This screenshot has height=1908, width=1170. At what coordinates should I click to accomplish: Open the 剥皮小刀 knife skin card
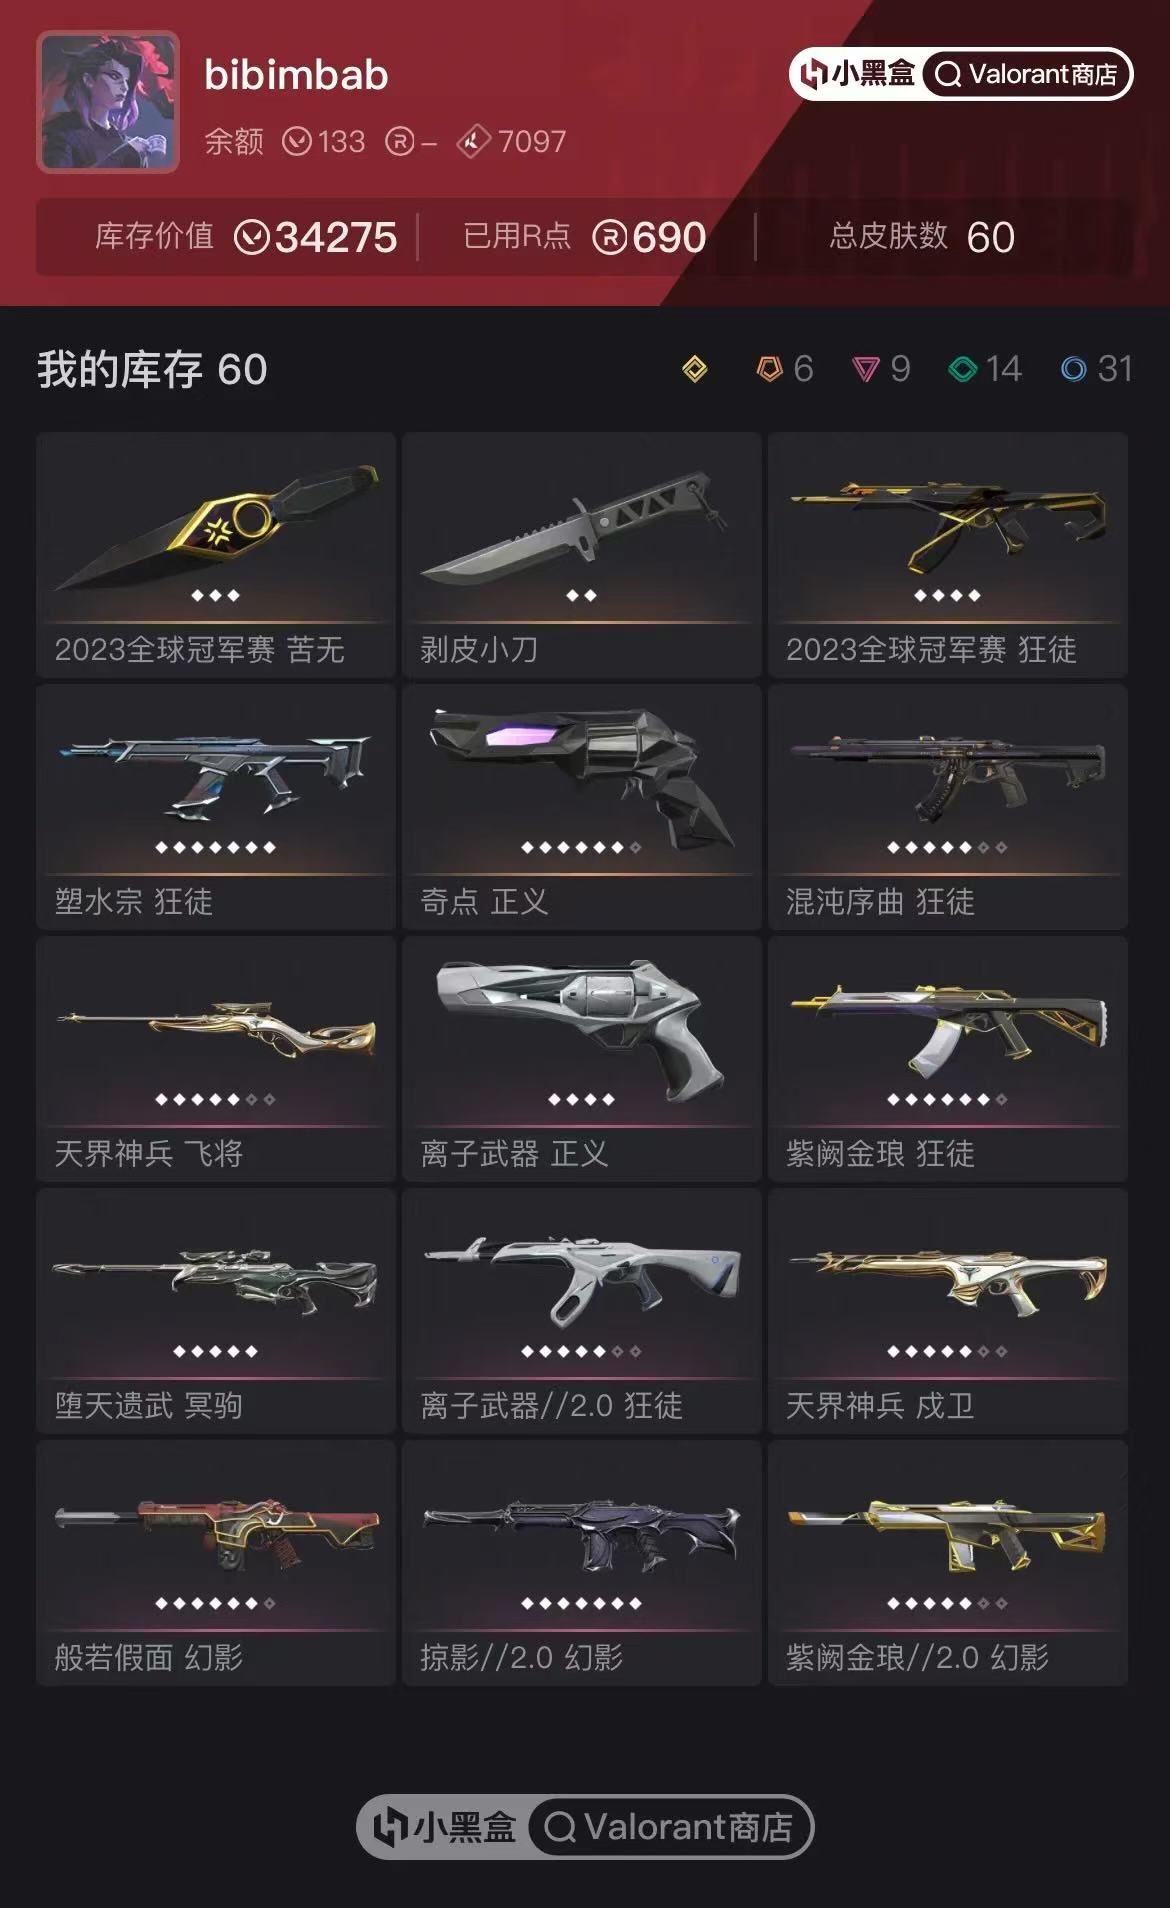(582, 555)
